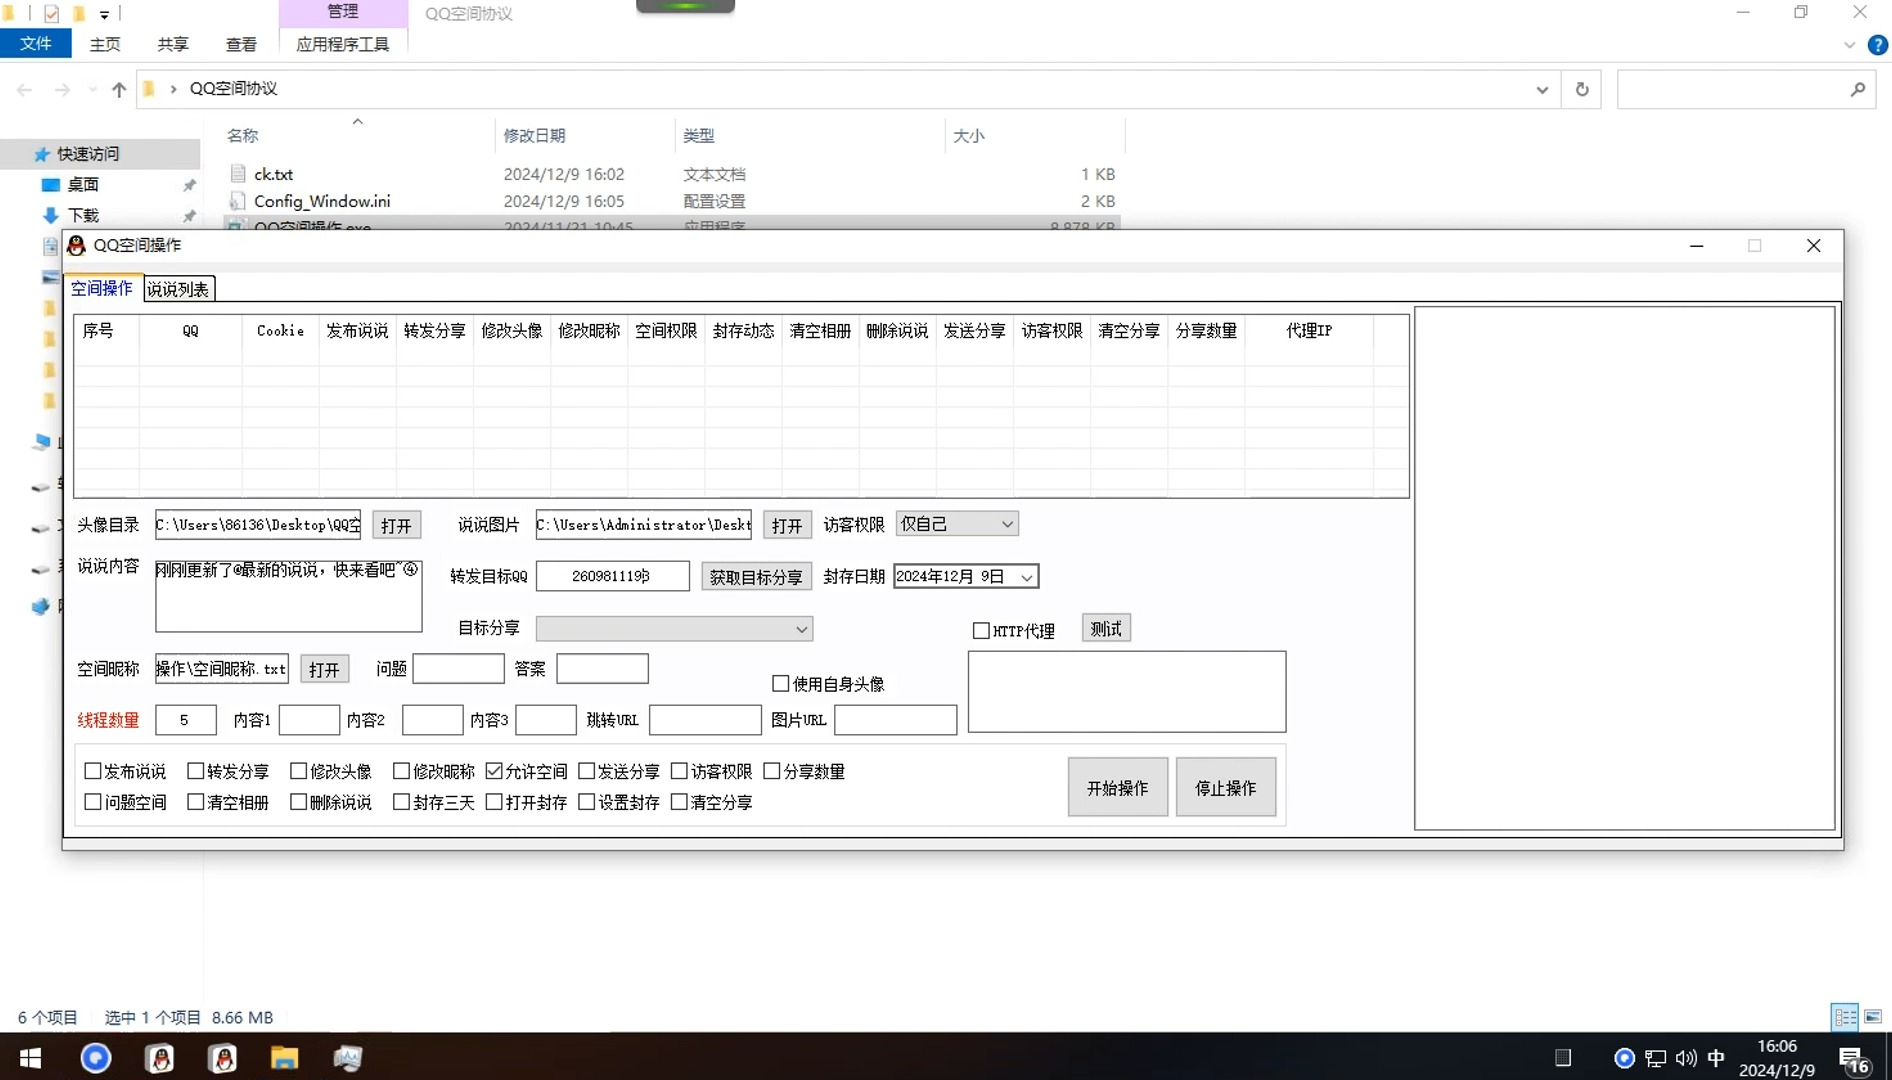Click Downloads arrow icon in sidebar
This screenshot has width=1892, height=1080.
pos(50,215)
